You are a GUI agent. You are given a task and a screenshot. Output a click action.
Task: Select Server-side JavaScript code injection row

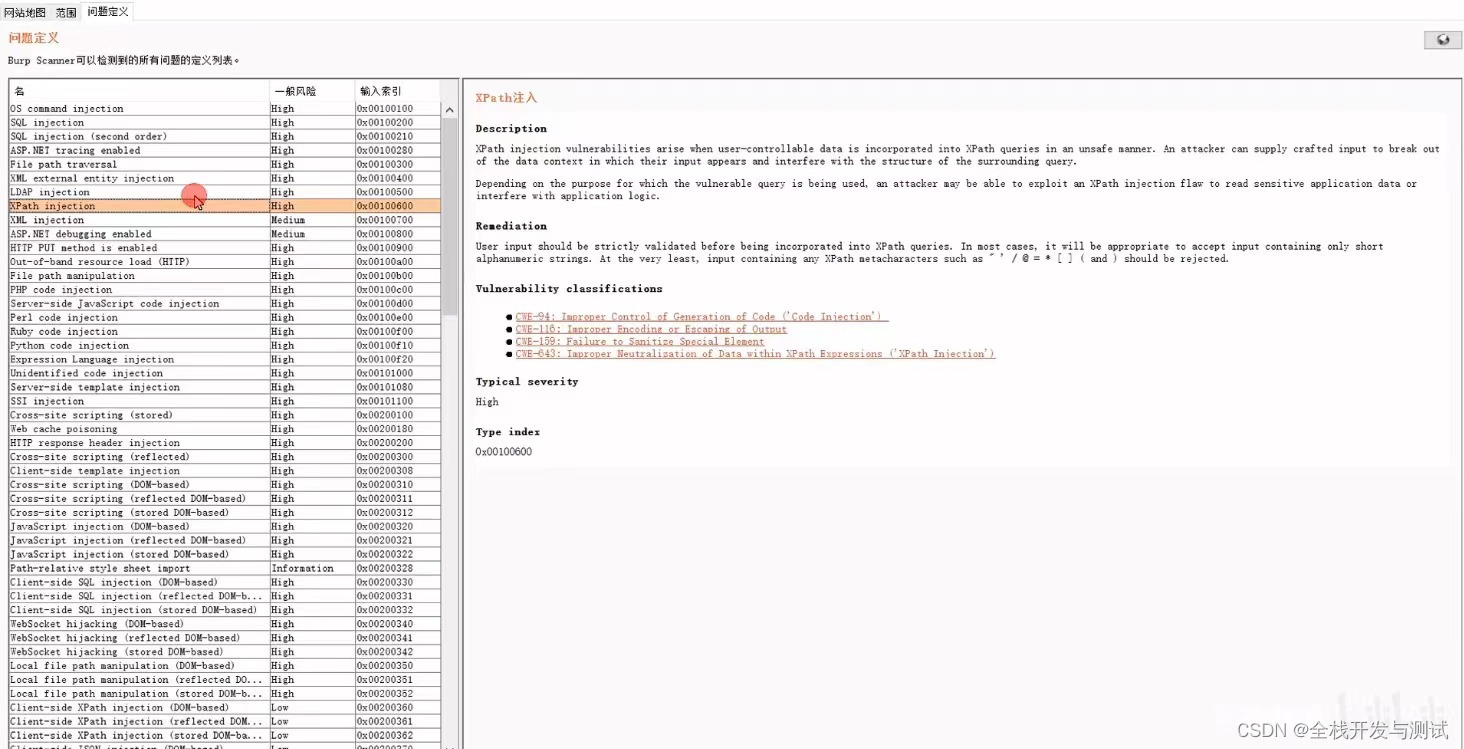point(225,304)
